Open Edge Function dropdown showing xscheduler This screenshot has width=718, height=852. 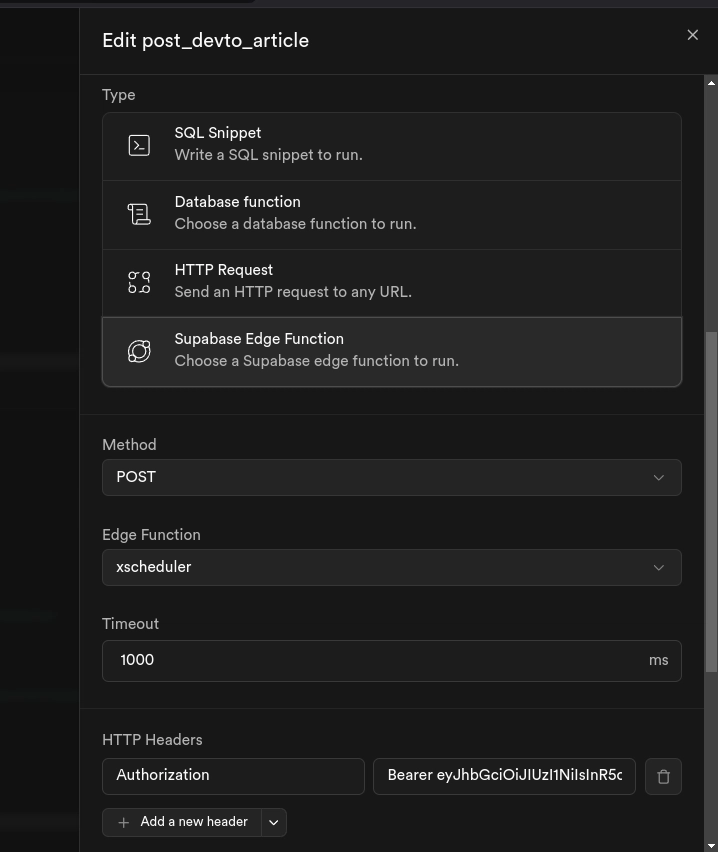(x=391, y=567)
